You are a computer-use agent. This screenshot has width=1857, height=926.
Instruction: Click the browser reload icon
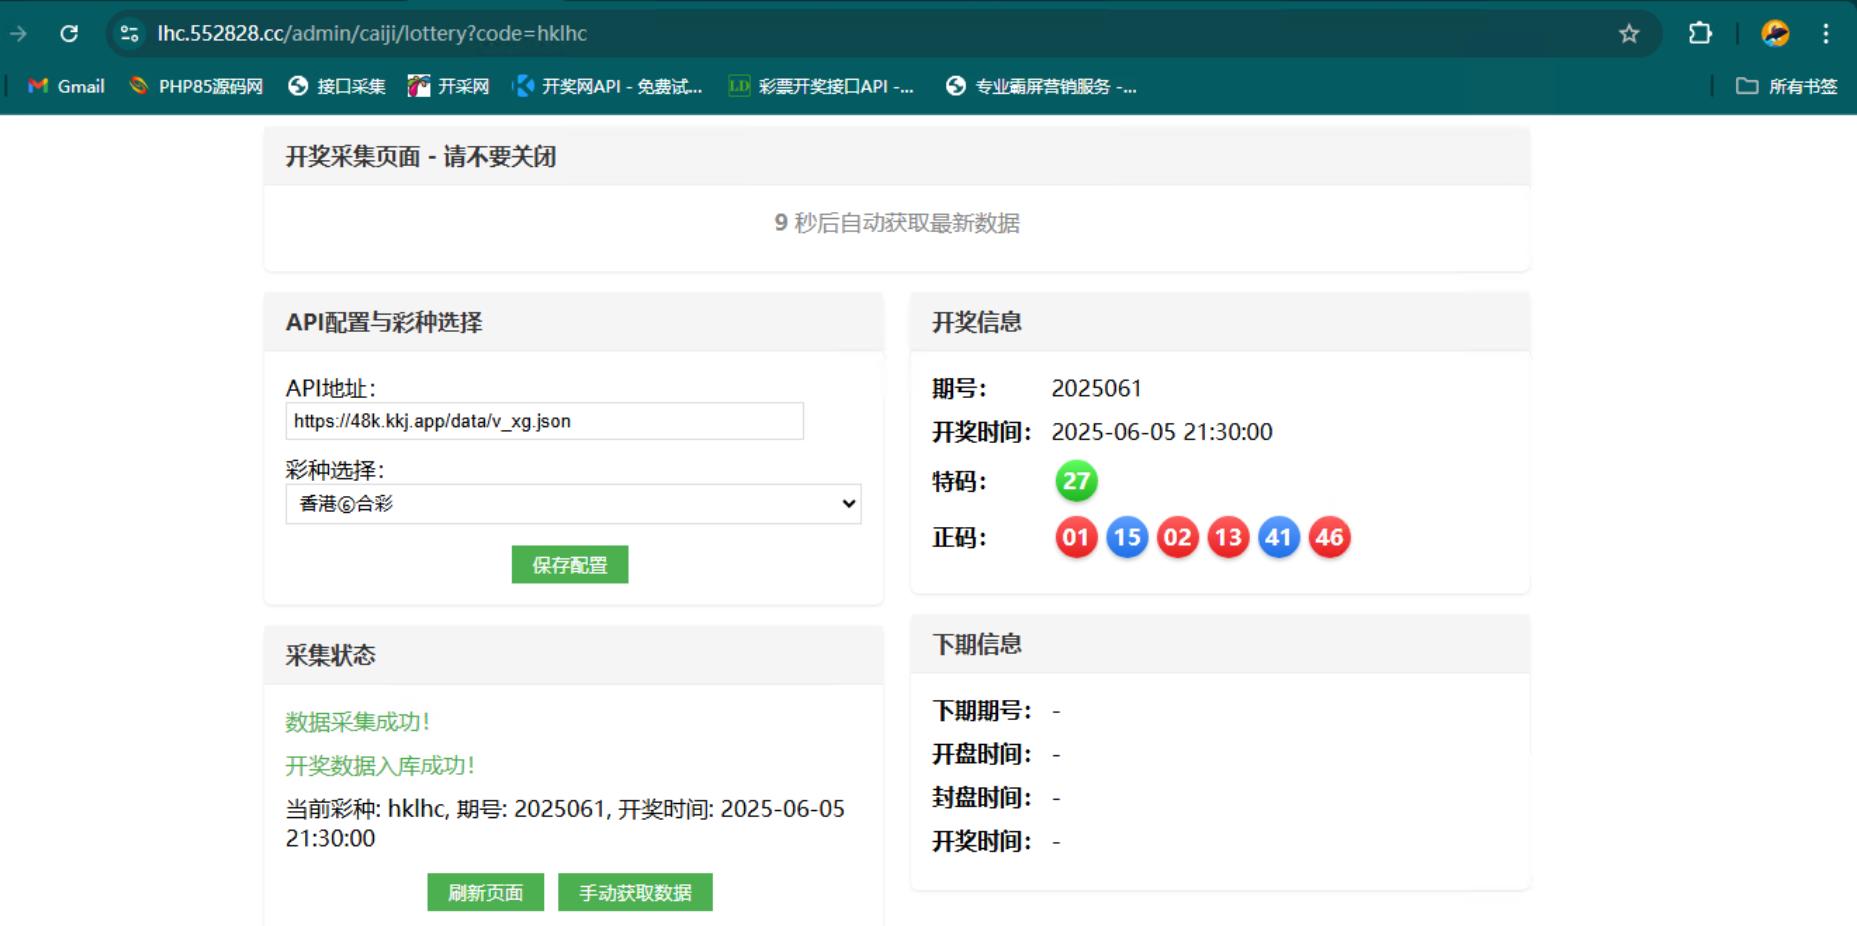click(69, 34)
